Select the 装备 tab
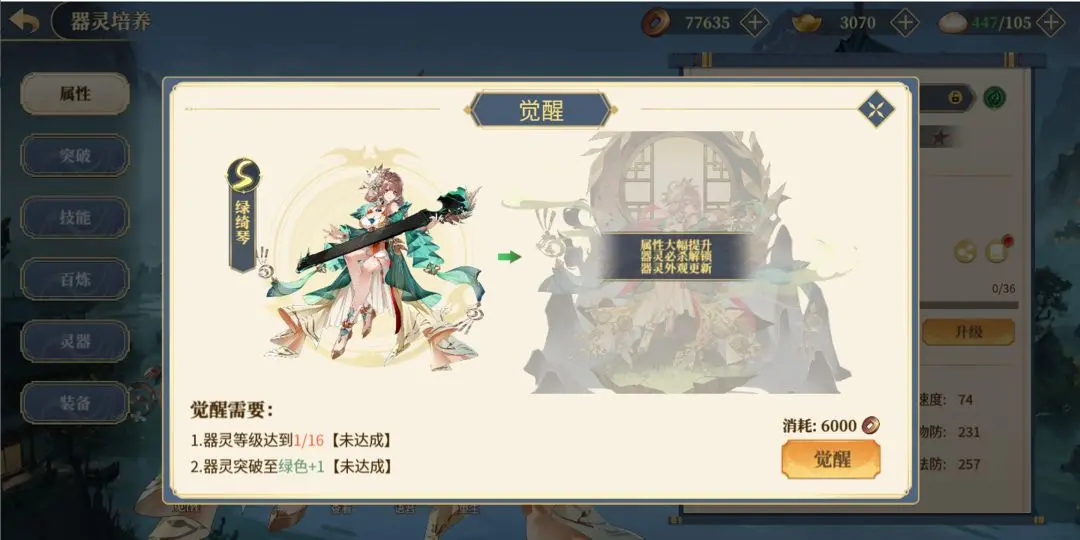The width and height of the screenshot is (1080, 540). coord(75,403)
